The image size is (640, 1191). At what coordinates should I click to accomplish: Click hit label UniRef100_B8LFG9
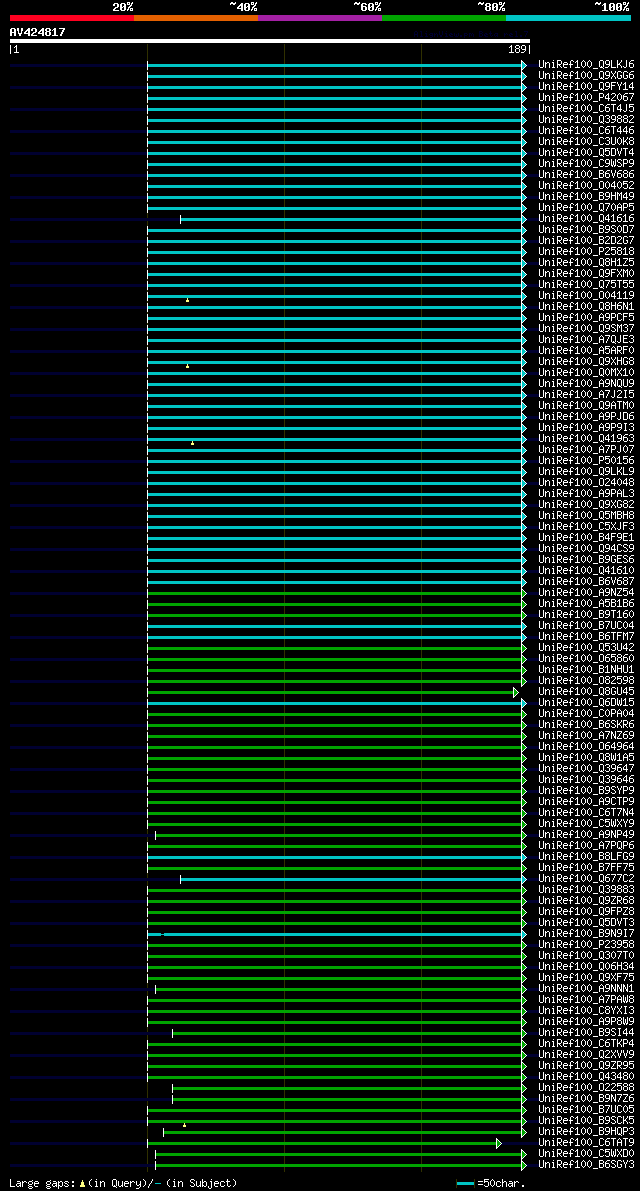pyautogui.click(x=586, y=856)
